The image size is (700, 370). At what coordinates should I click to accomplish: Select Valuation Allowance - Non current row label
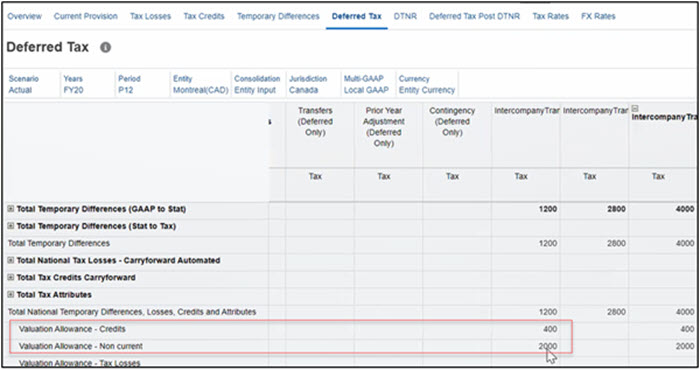click(81, 346)
